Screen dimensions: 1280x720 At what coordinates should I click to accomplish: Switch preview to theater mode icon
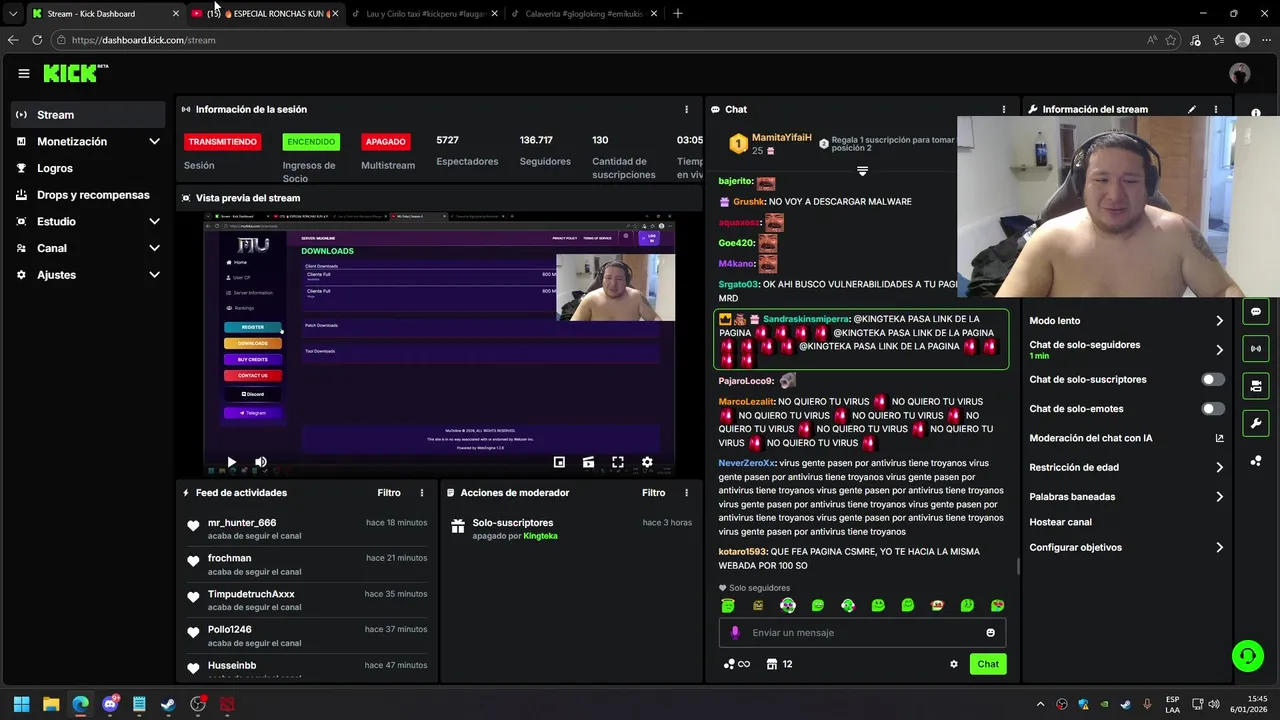pos(588,462)
